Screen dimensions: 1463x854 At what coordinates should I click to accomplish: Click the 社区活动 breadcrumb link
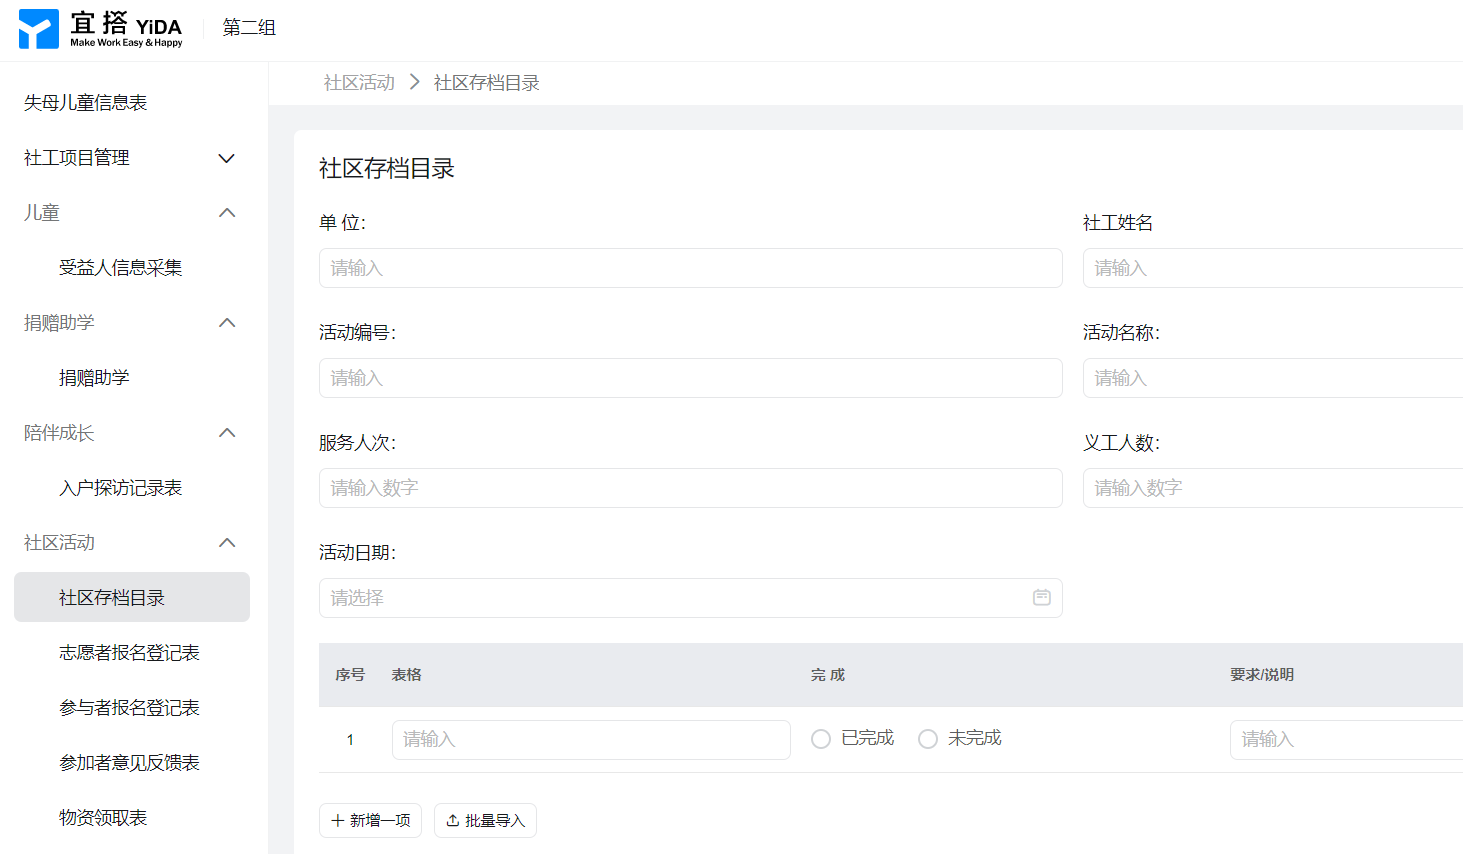[x=359, y=83]
